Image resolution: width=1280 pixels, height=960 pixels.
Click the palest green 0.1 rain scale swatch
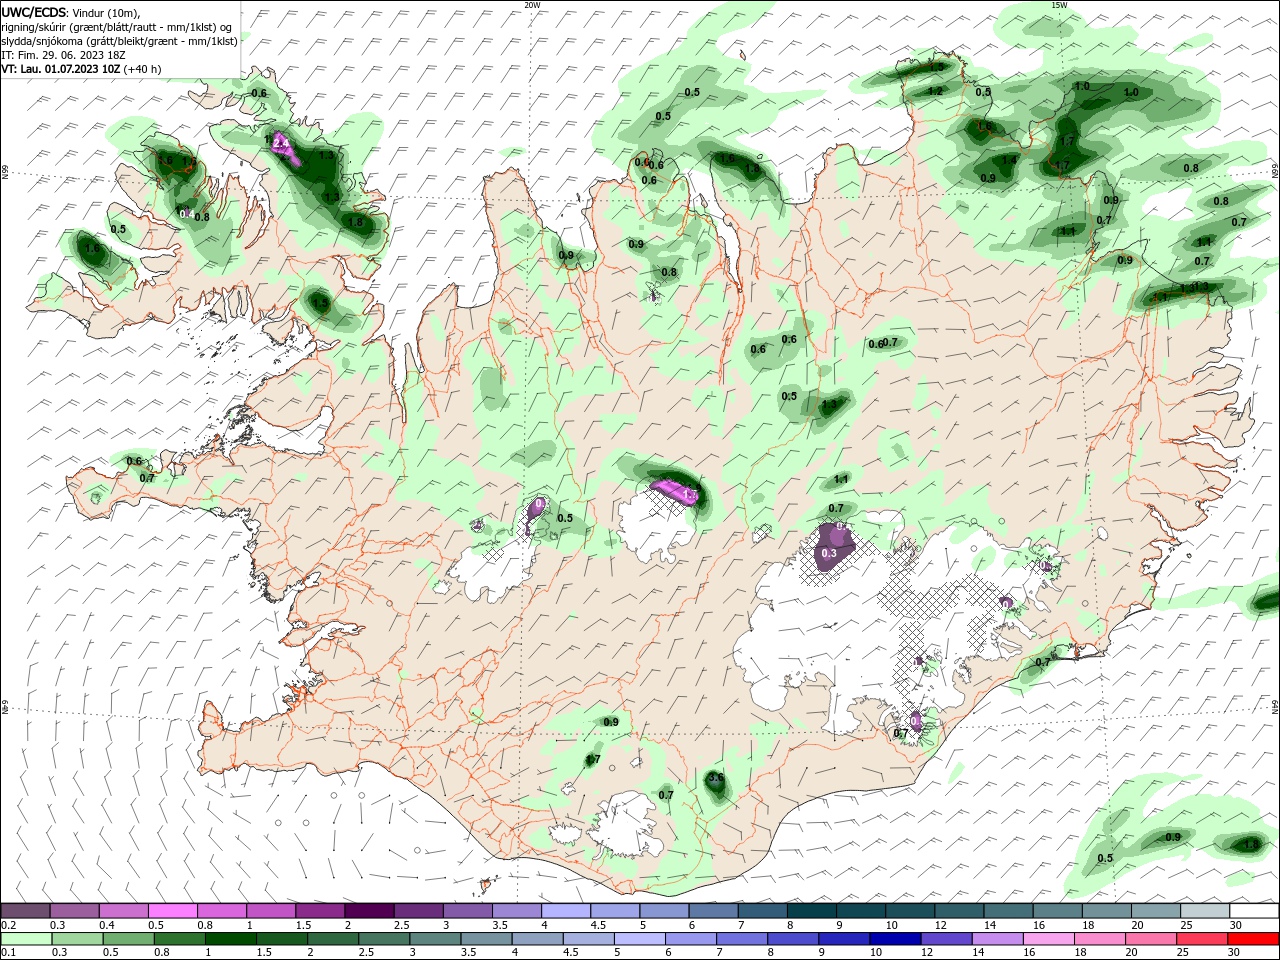pos(26,939)
